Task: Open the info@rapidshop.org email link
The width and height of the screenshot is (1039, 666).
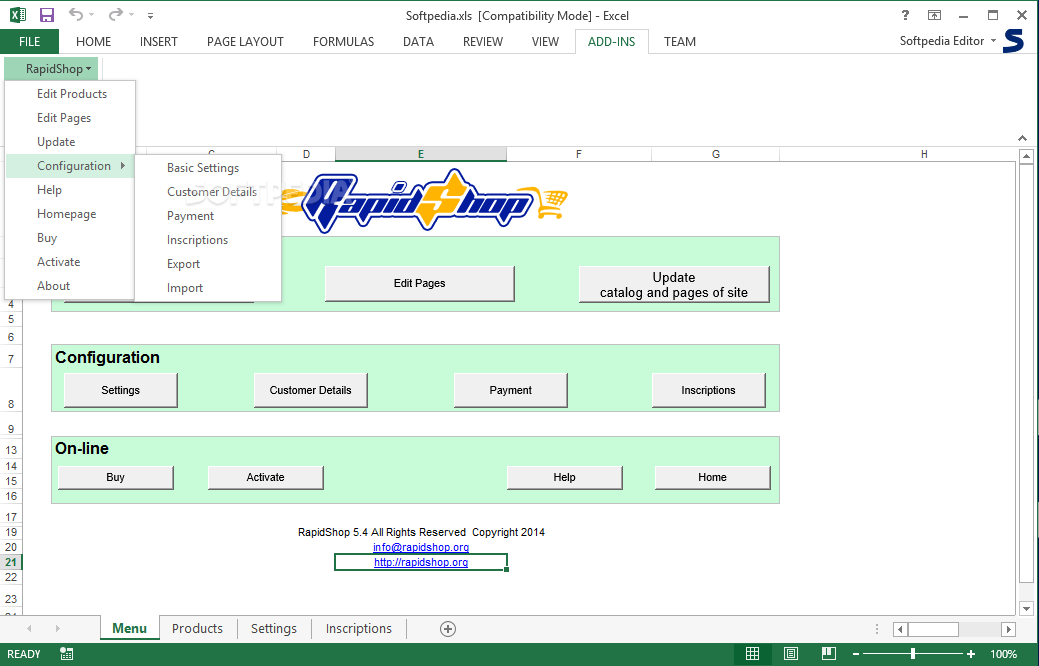Action: (x=421, y=547)
